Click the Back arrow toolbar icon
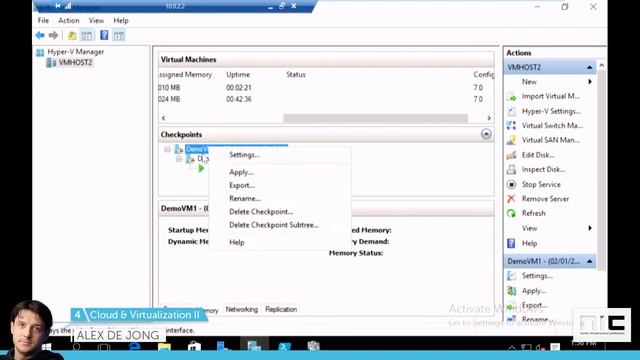Image resolution: width=640 pixels, height=360 pixels. pos(40,36)
